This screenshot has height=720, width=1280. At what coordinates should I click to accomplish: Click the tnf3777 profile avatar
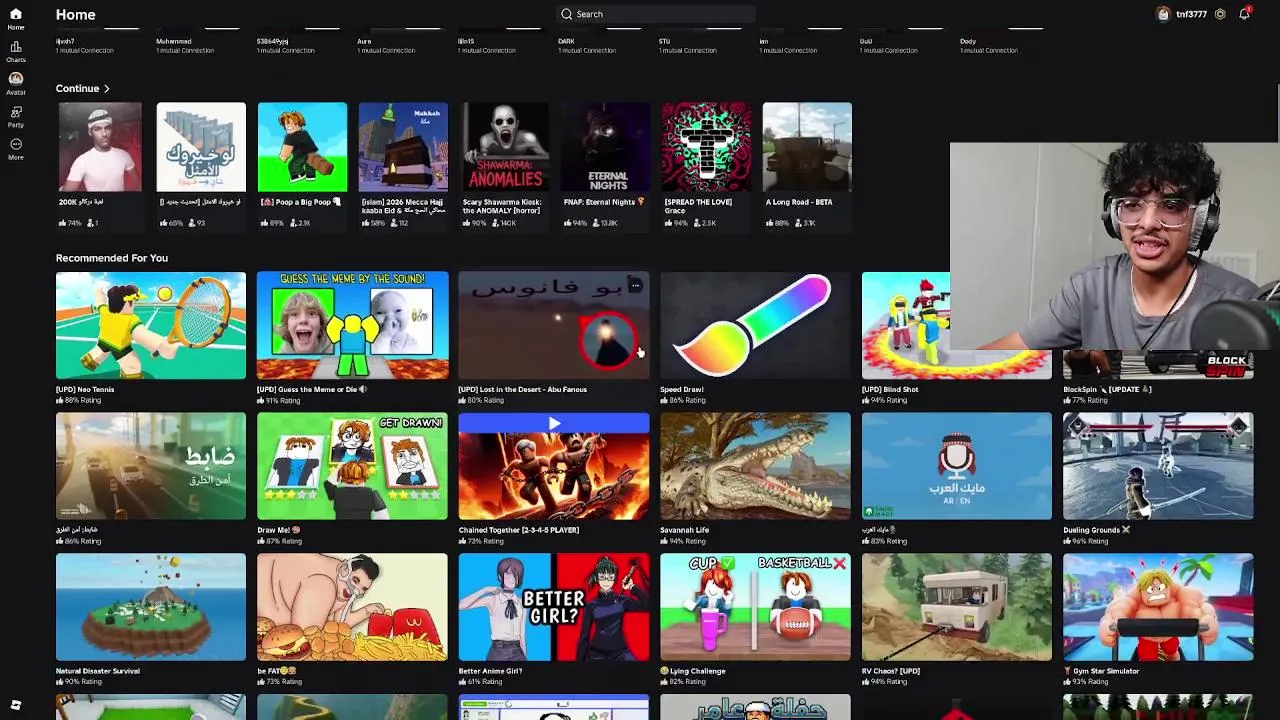pos(1163,14)
